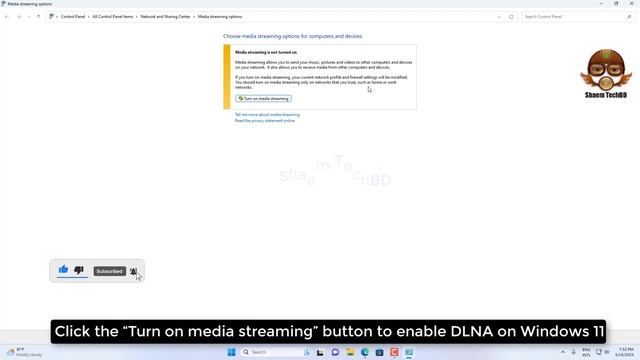Click the search highlights icon in taskbar search
Image resolution: width=640 pixels, height=360 pixels.
307,352
